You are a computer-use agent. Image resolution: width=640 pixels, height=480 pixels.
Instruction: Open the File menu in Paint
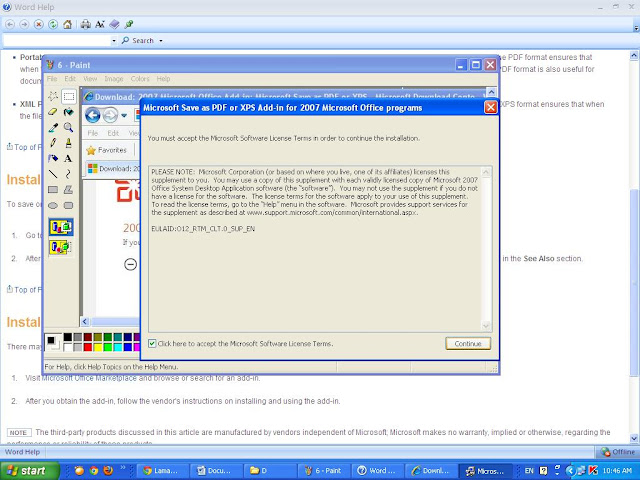52,79
